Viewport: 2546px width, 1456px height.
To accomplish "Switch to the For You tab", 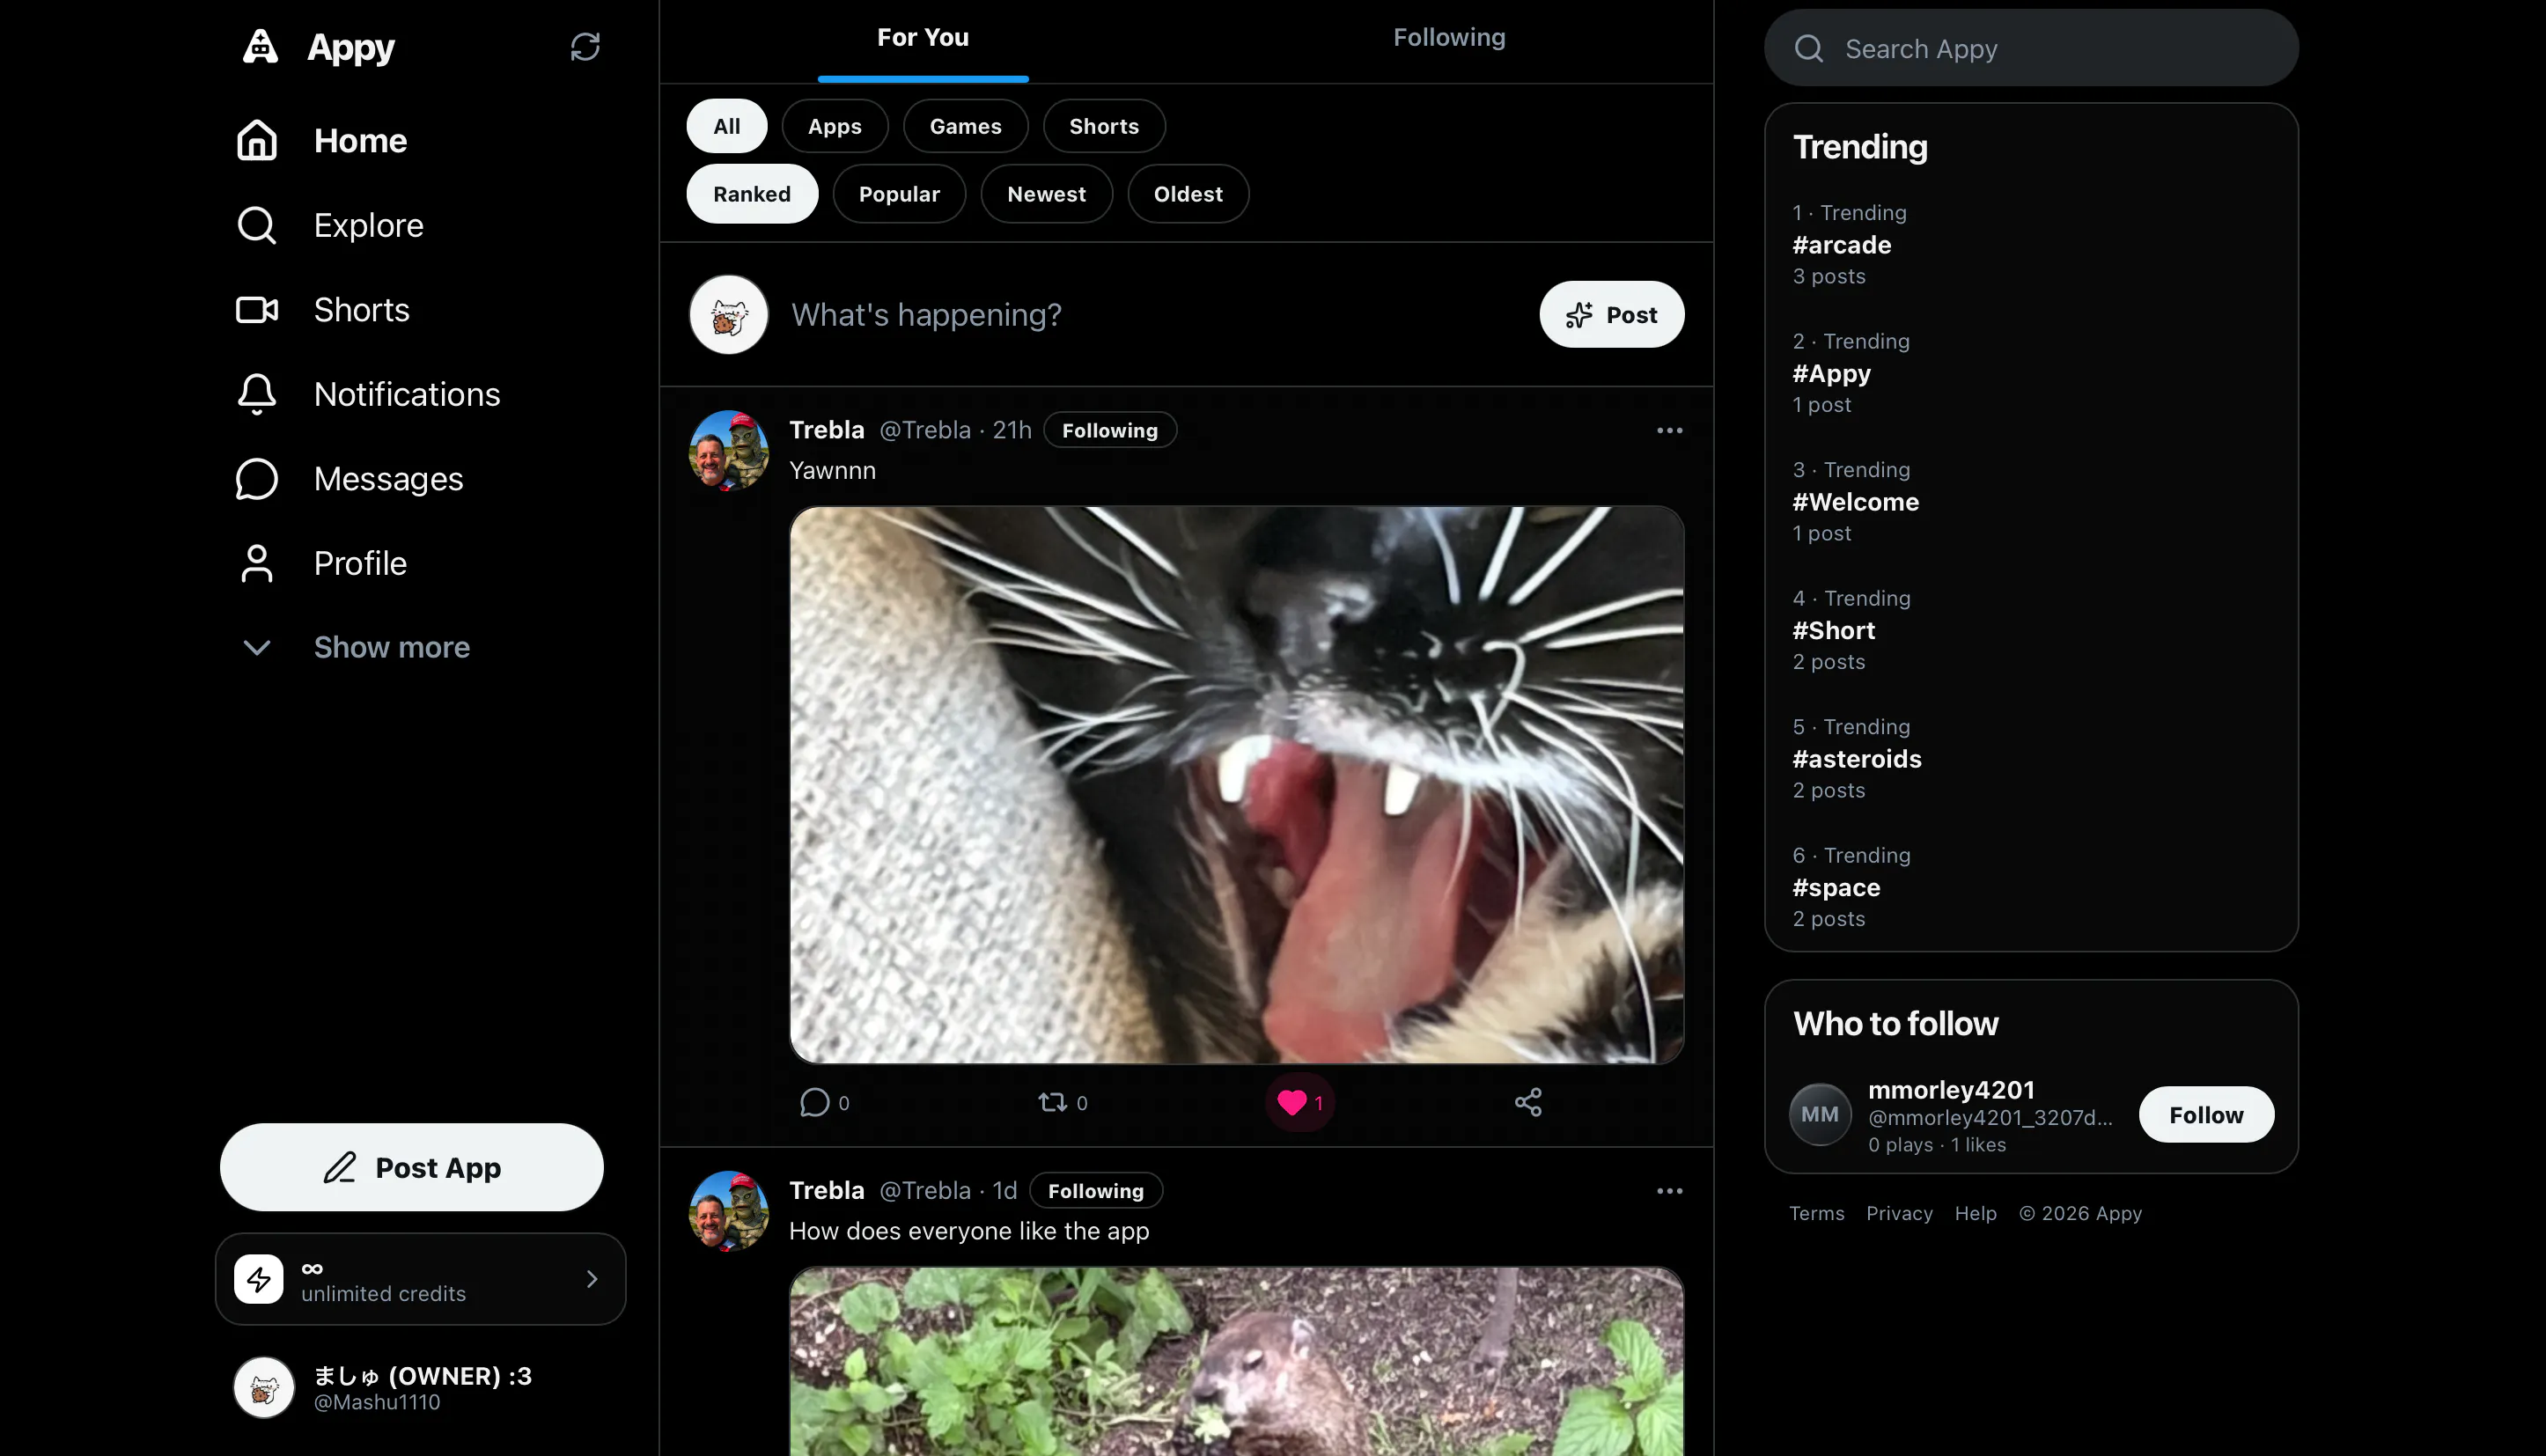I will (x=923, y=38).
